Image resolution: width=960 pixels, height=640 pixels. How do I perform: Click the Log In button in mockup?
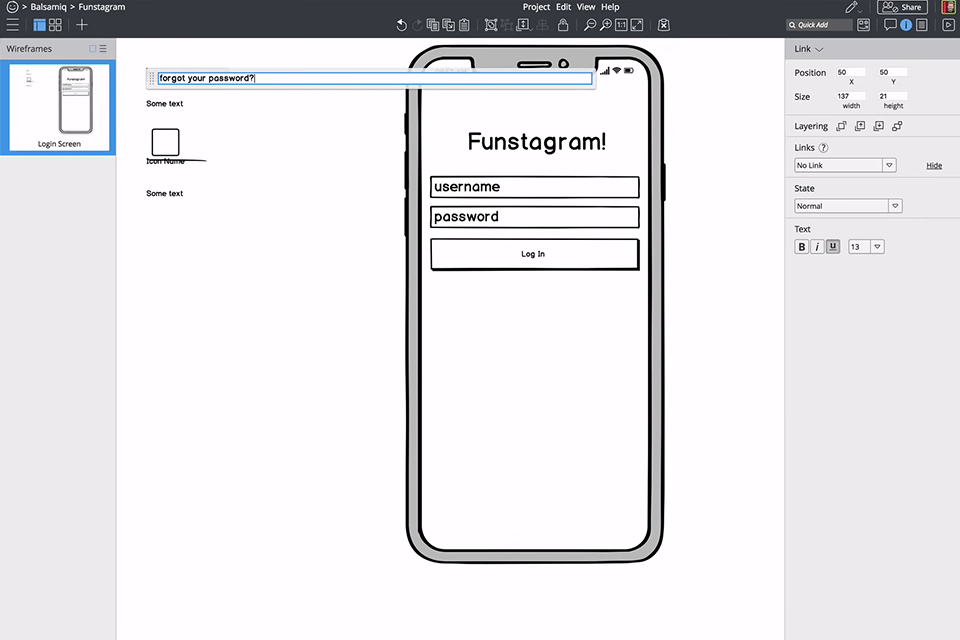(x=534, y=254)
